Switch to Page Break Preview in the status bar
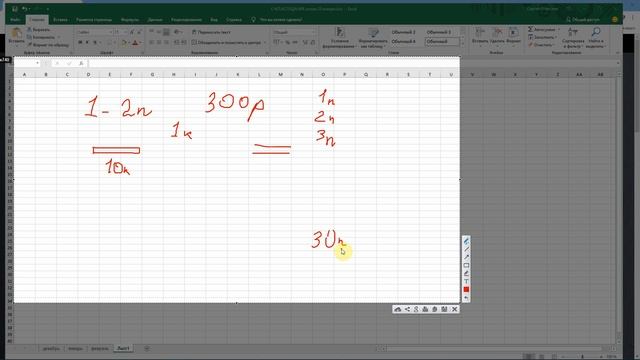This screenshot has height=360, width=640. pos(554,356)
